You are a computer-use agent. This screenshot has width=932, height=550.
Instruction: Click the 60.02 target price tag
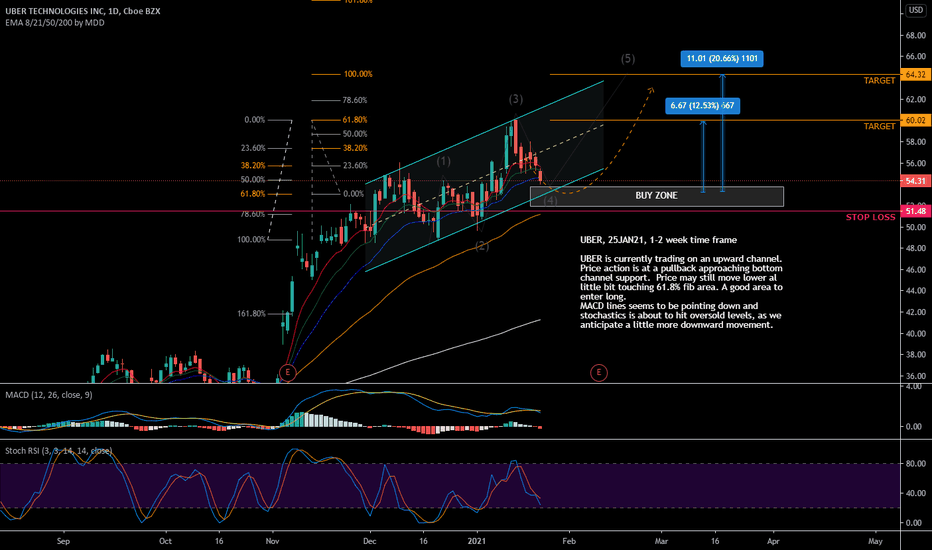pos(916,120)
